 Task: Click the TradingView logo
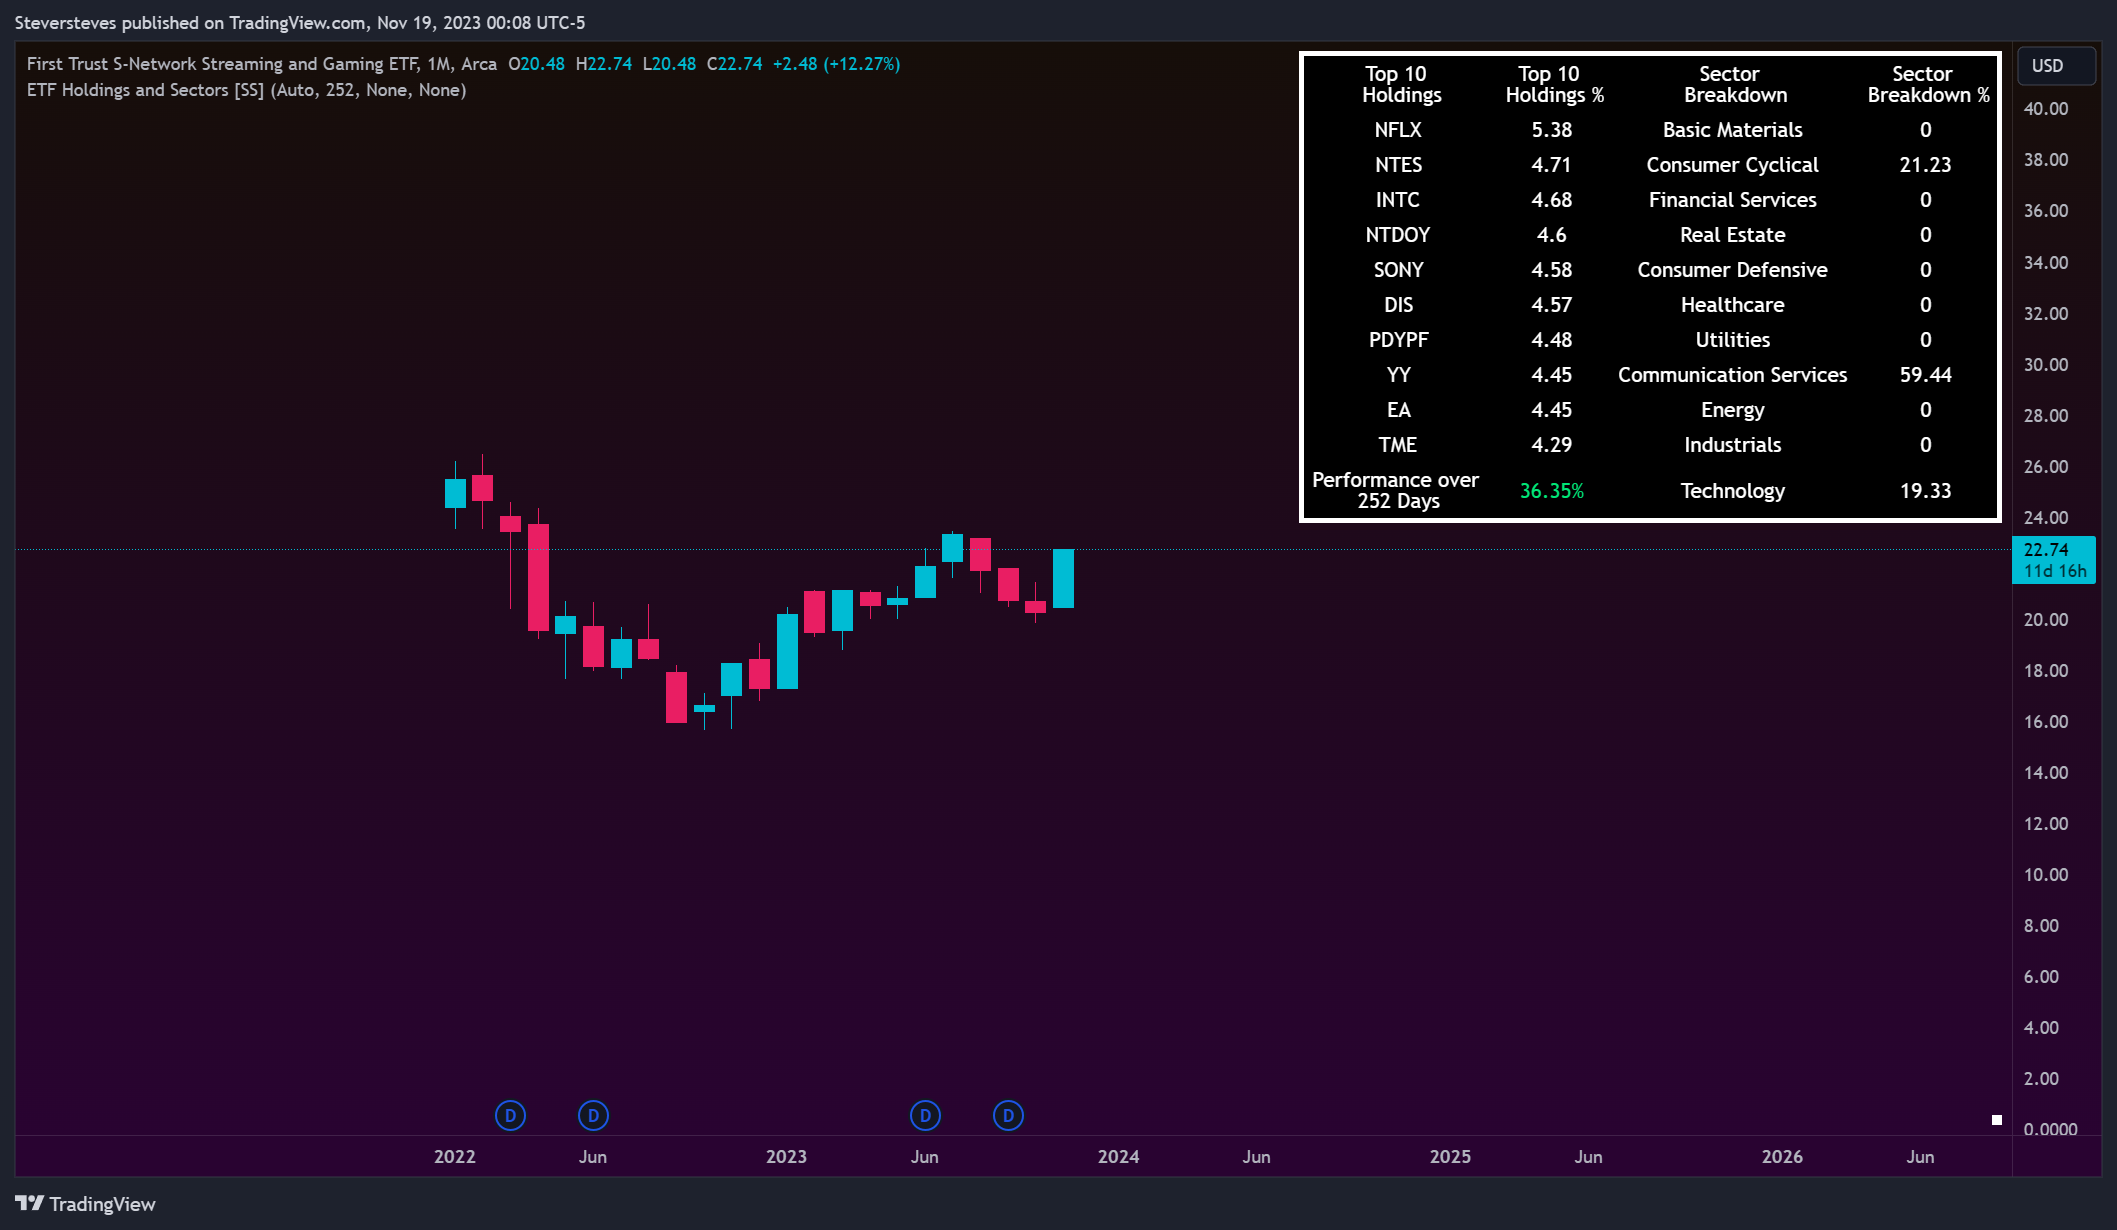(86, 1204)
